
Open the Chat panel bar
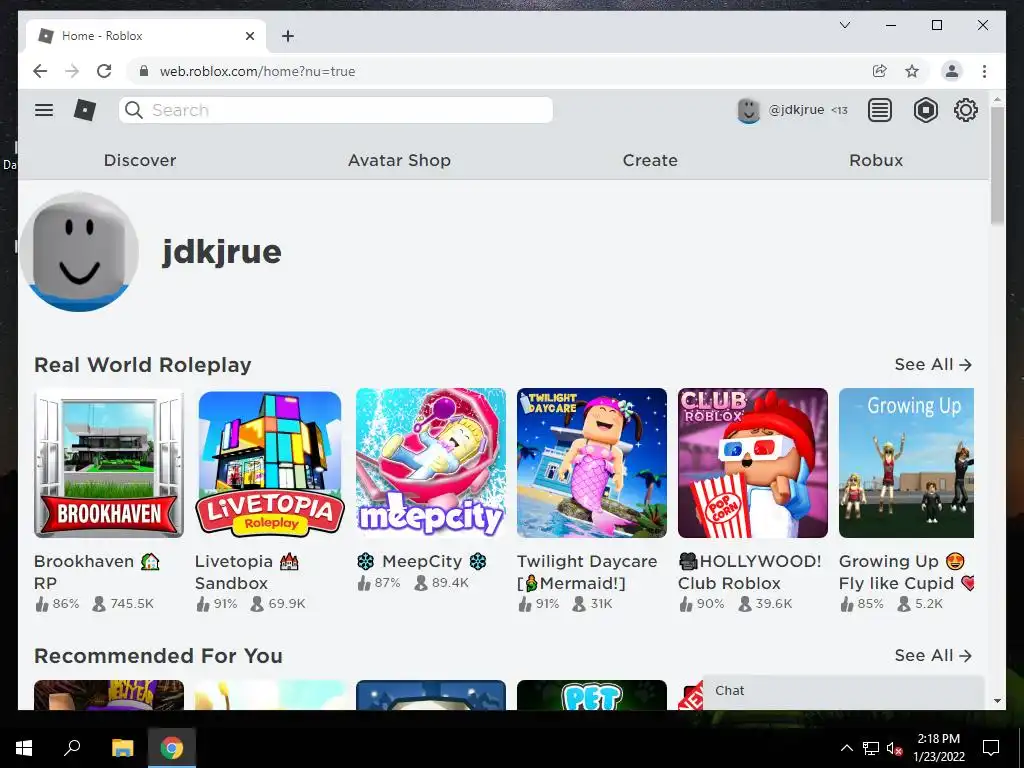point(843,691)
